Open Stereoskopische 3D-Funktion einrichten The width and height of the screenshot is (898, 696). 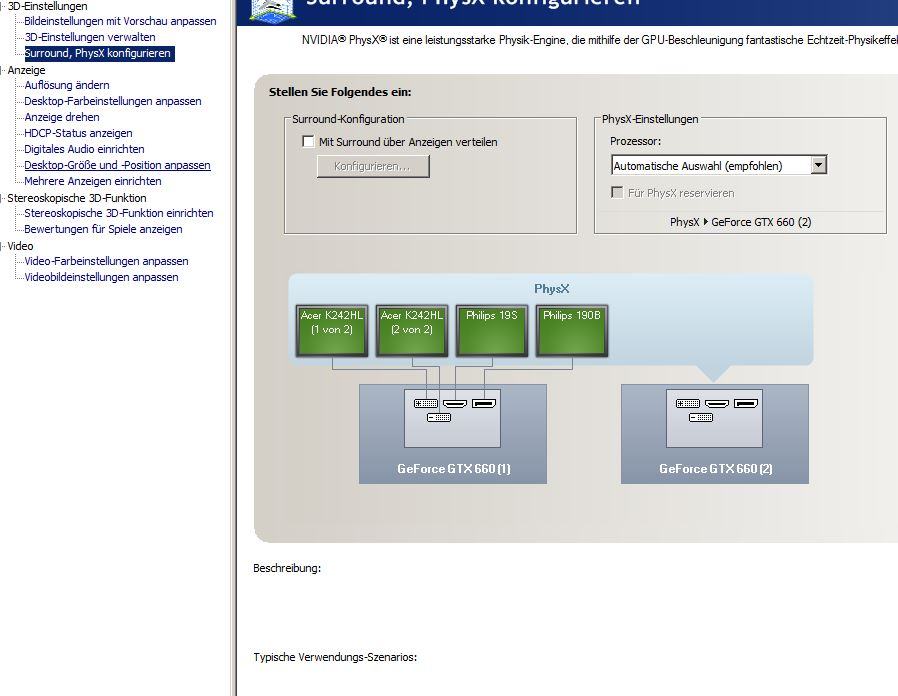click(x=119, y=213)
